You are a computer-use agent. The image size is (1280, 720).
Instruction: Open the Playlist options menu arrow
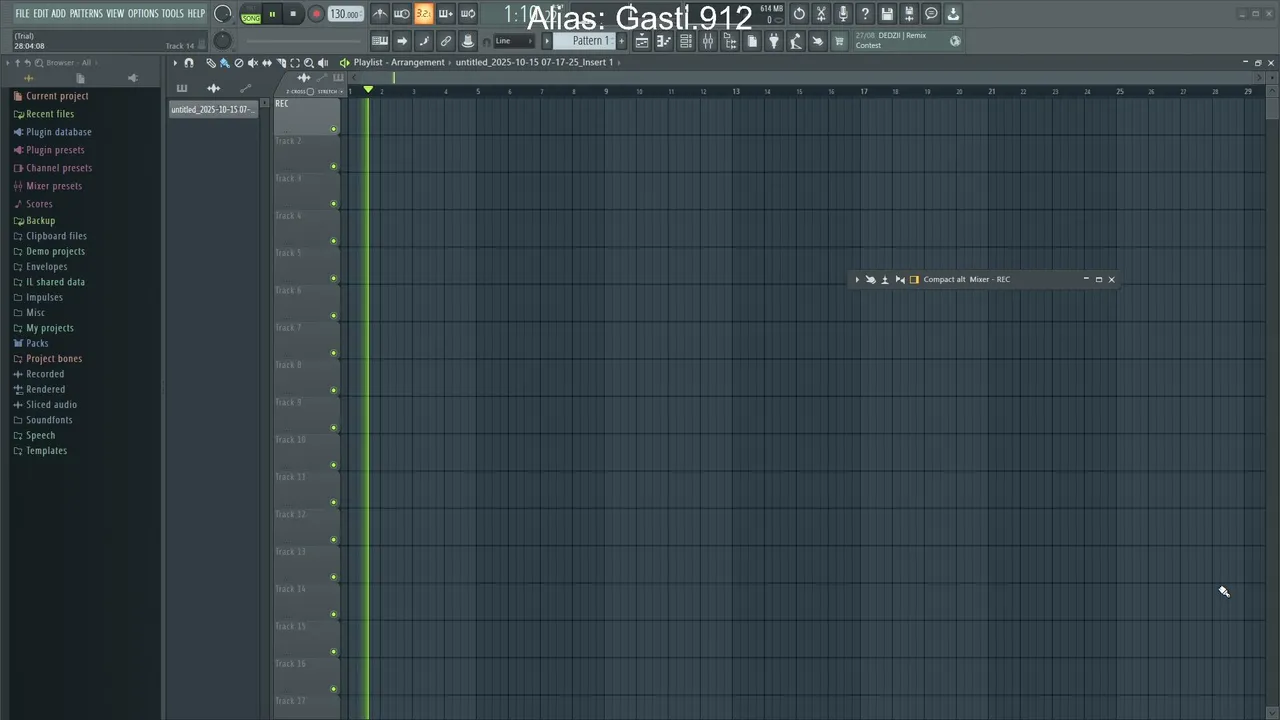(x=175, y=63)
